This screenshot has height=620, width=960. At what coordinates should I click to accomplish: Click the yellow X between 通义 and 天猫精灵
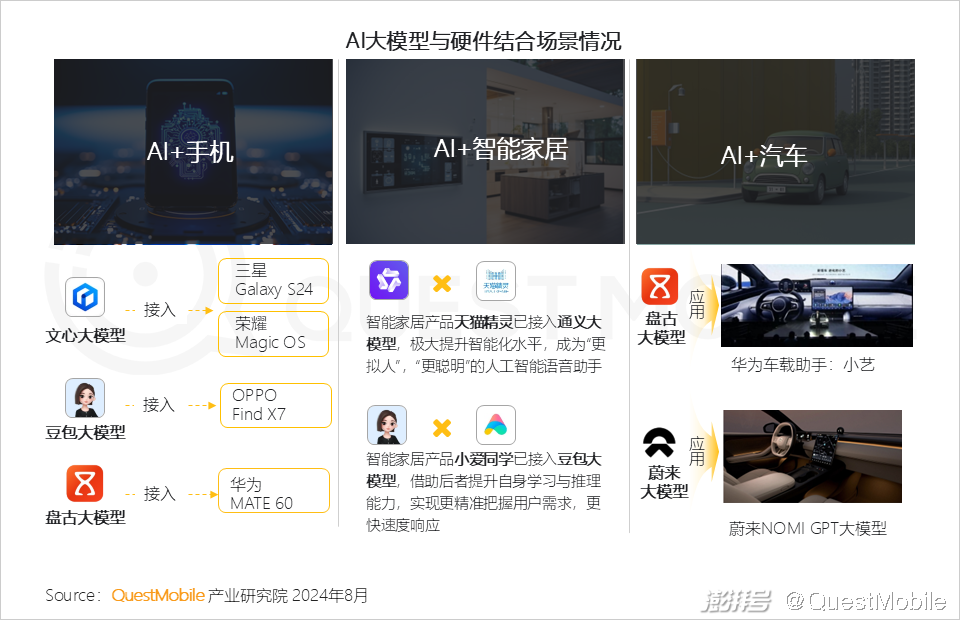tap(441, 283)
